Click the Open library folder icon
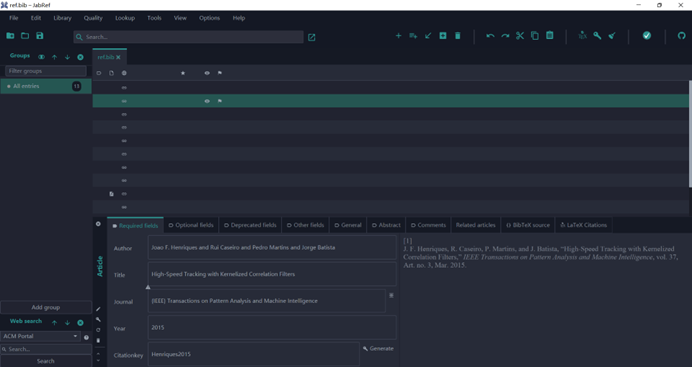 (25, 36)
